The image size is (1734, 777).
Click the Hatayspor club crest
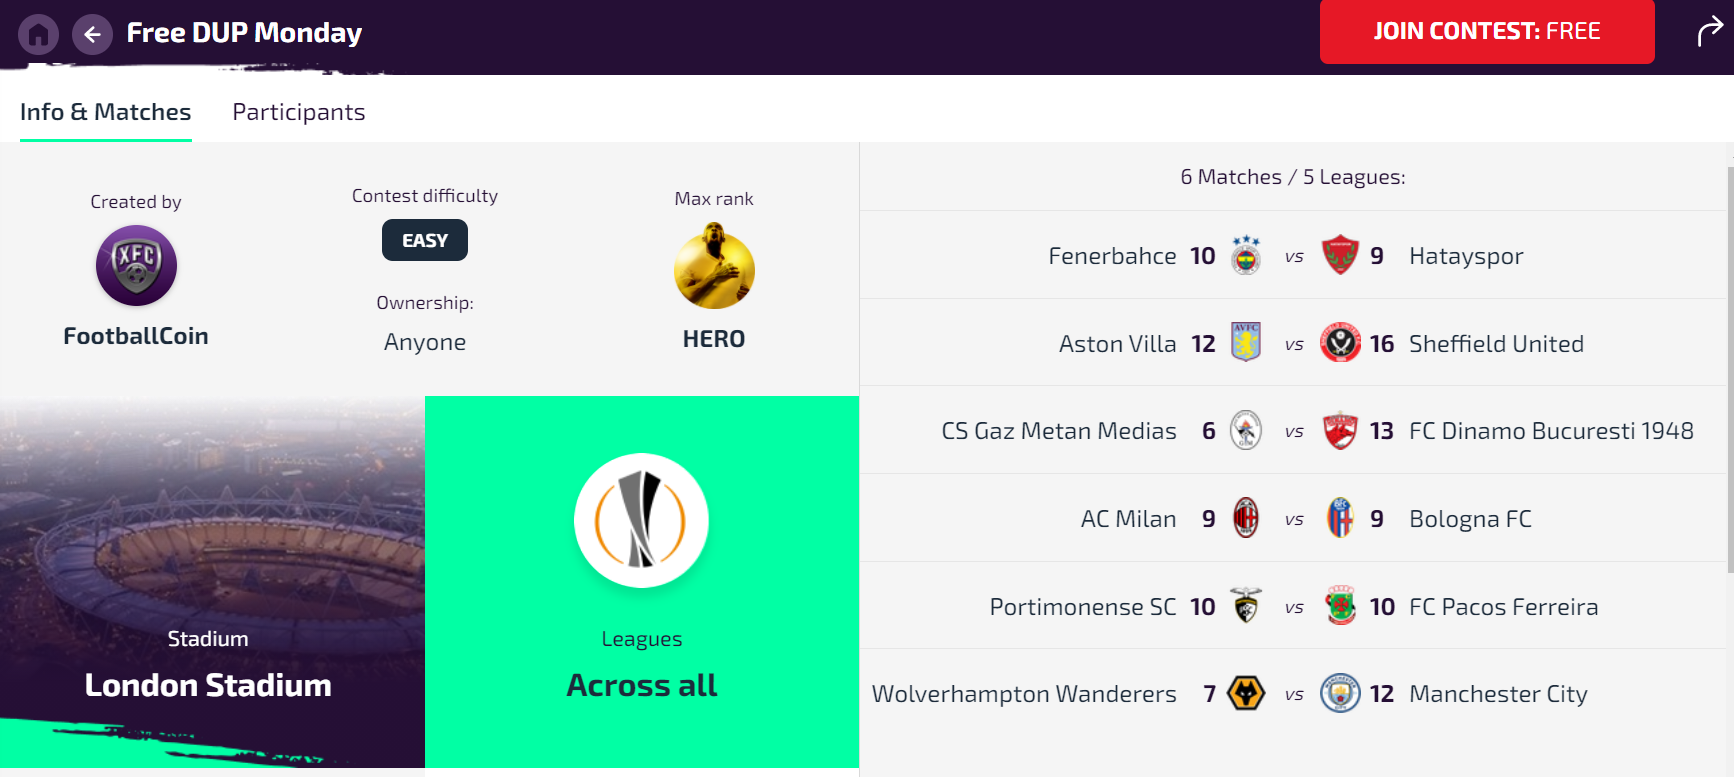pos(1340,255)
